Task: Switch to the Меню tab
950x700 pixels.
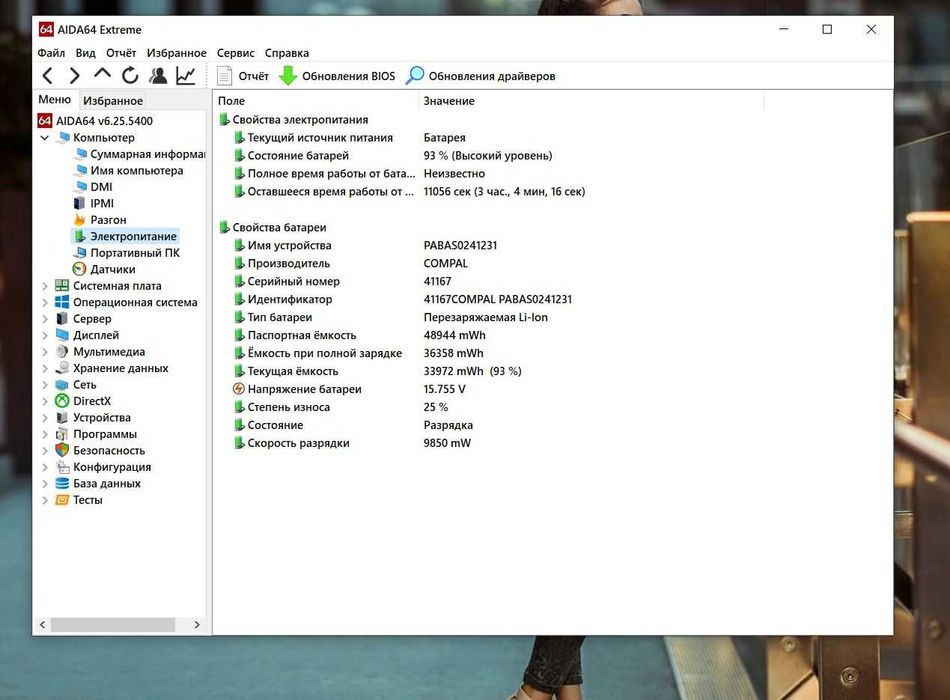Action: pyautogui.click(x=55, y=99)
